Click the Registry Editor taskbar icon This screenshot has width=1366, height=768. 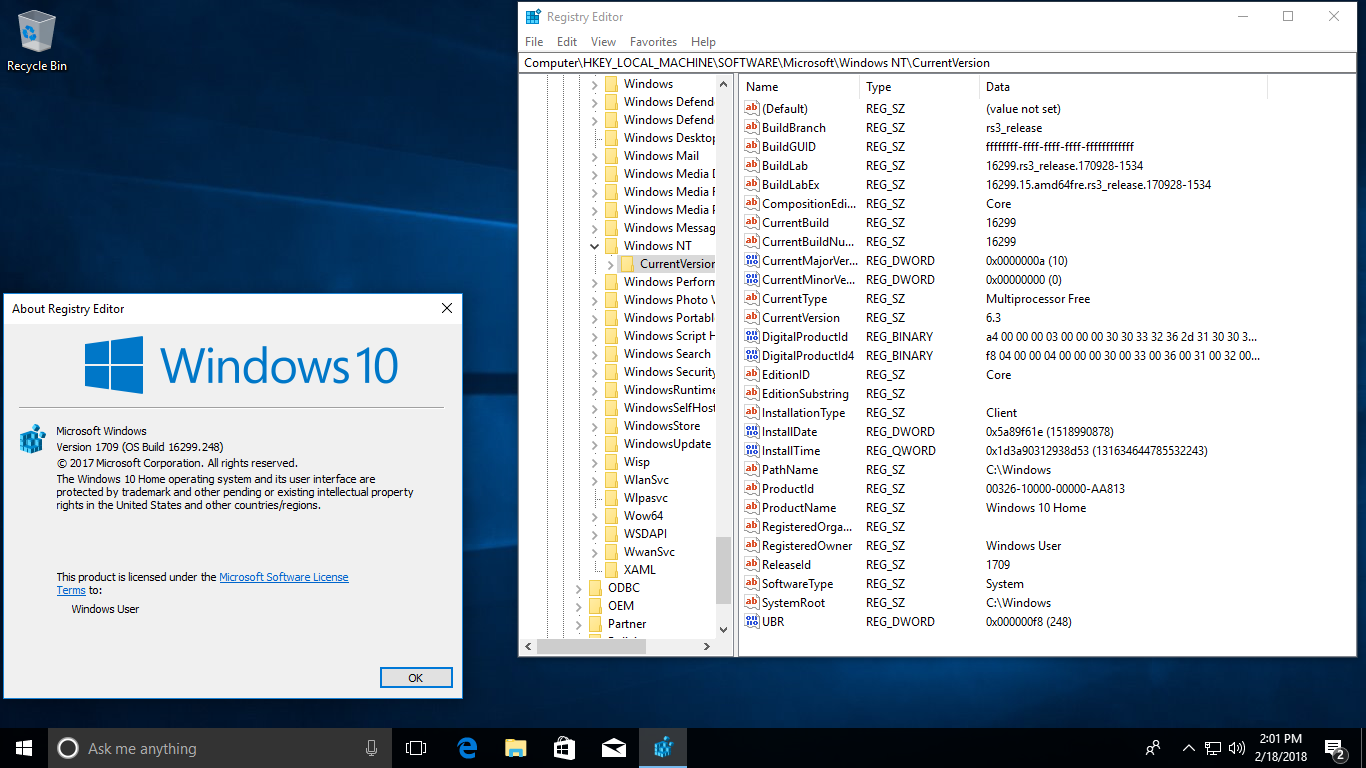663,748
